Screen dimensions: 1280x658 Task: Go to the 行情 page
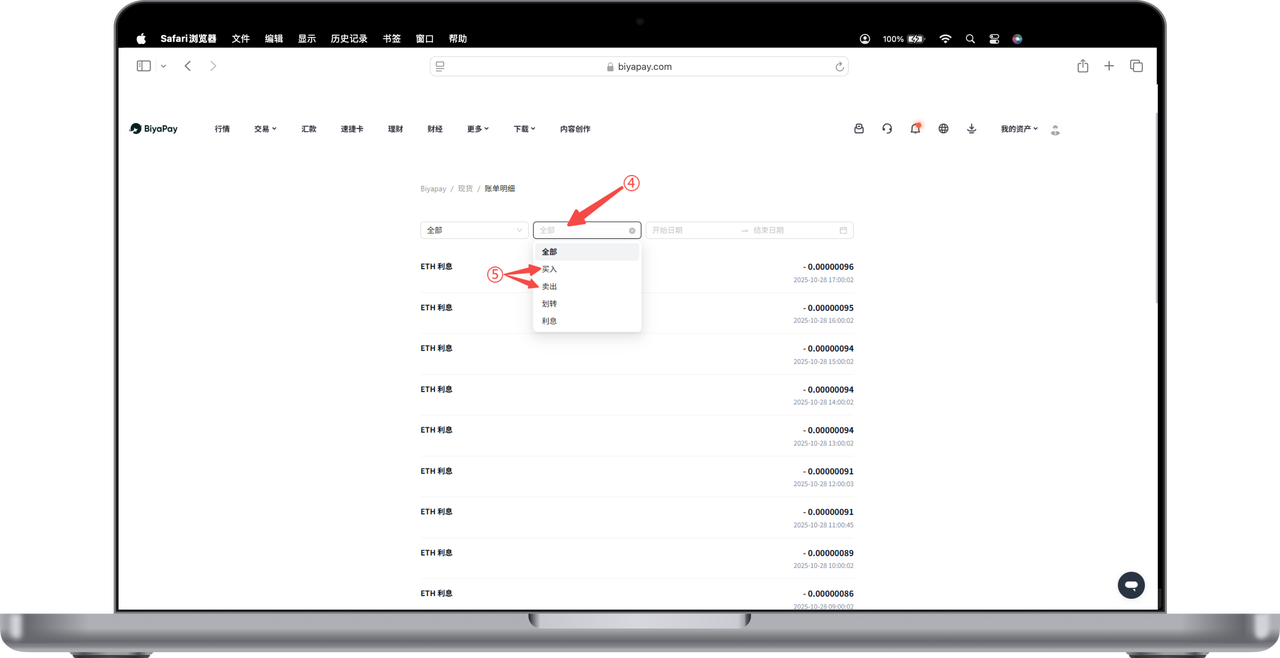click(x=222, y=129)
